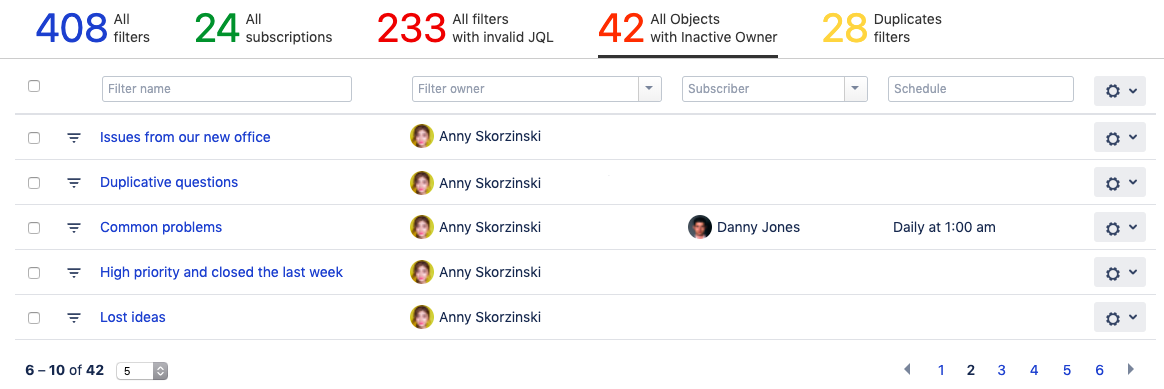Click the Filter name search field
This screenshot has width=1164, height=389.
[226, 89]
